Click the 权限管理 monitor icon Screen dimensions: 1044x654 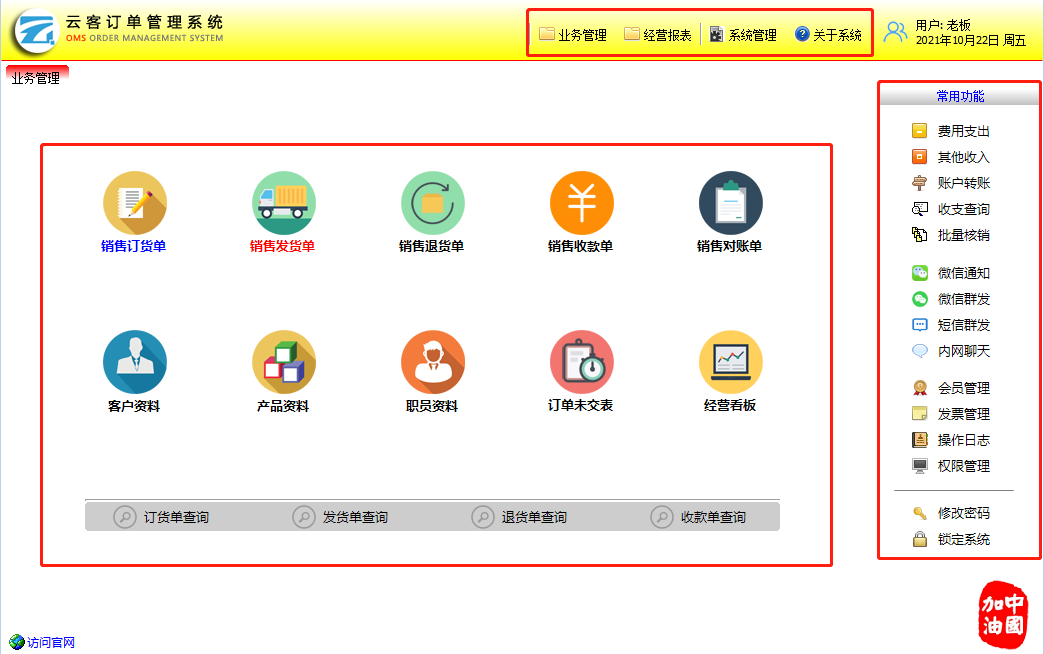pyautogui.click(x=919, y=466)
